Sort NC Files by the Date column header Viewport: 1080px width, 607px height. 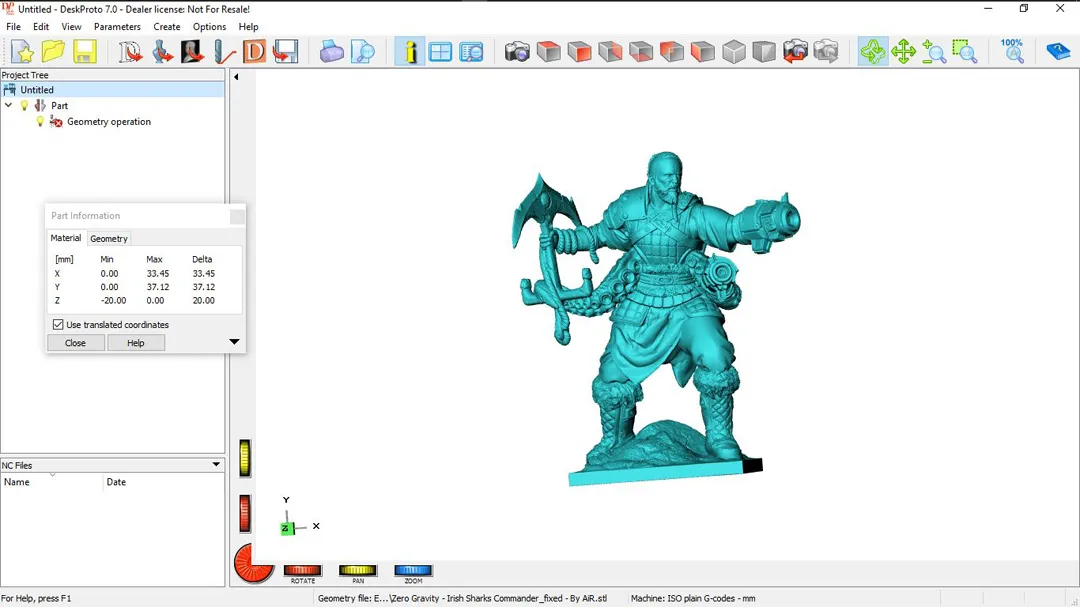click(164, 482)
